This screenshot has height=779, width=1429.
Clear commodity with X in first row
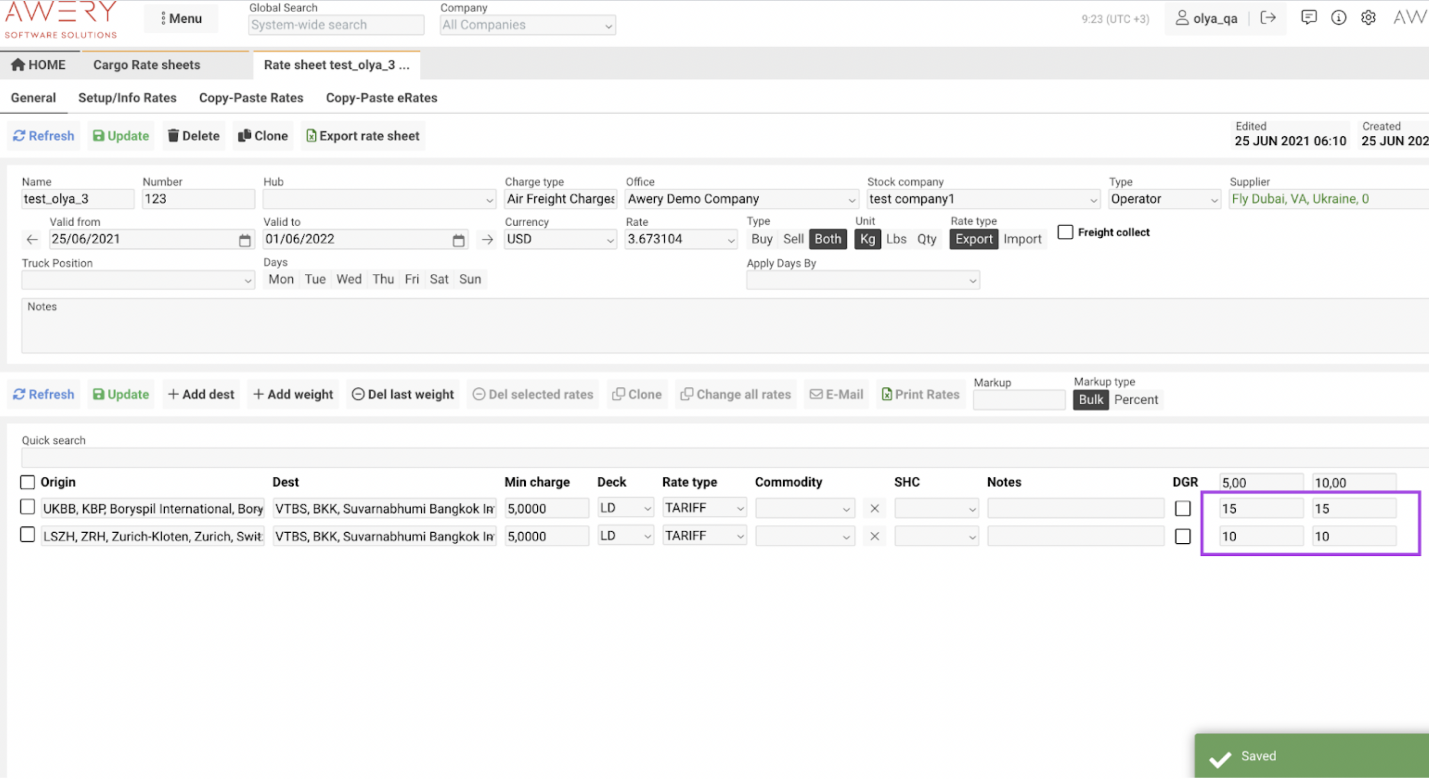point(875,509)
